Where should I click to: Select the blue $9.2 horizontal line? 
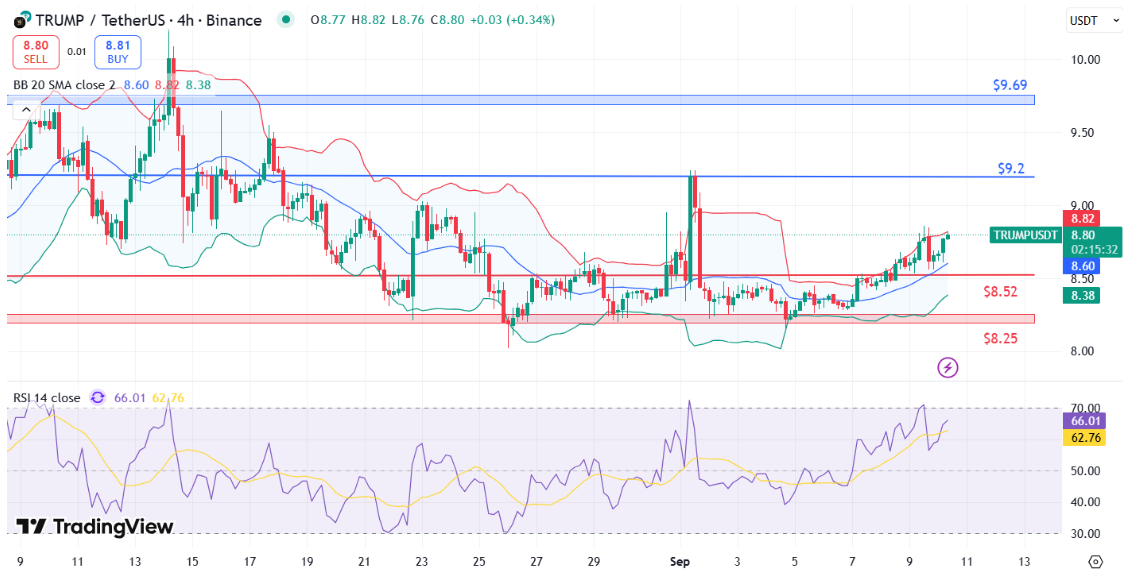pyautogui.click(x=521, y=176)
